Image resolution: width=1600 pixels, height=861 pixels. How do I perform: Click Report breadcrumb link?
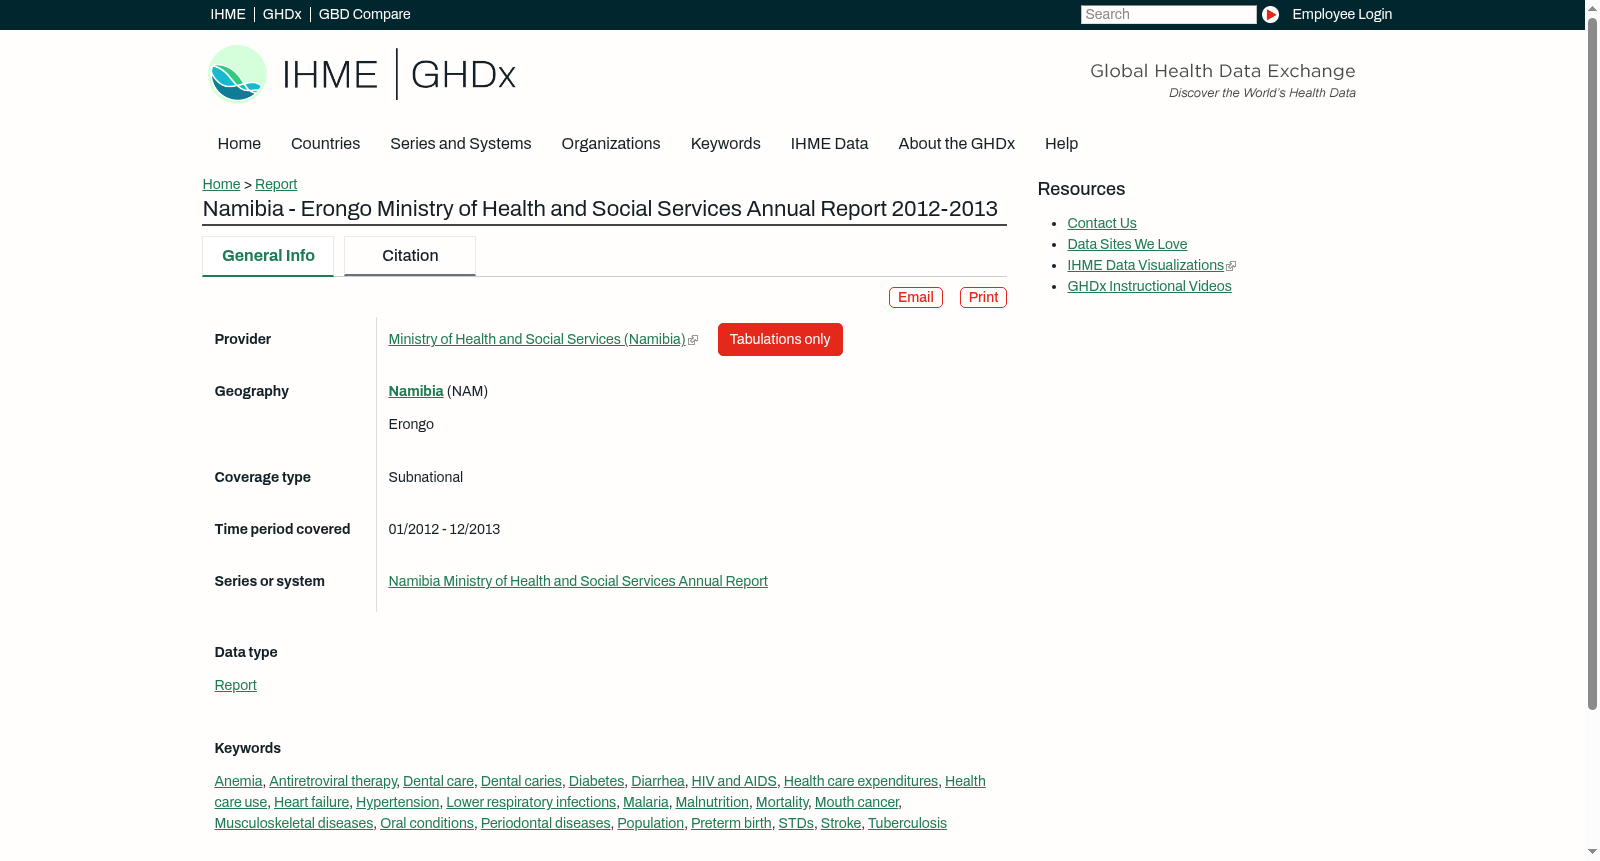click(x=276, y=184)
